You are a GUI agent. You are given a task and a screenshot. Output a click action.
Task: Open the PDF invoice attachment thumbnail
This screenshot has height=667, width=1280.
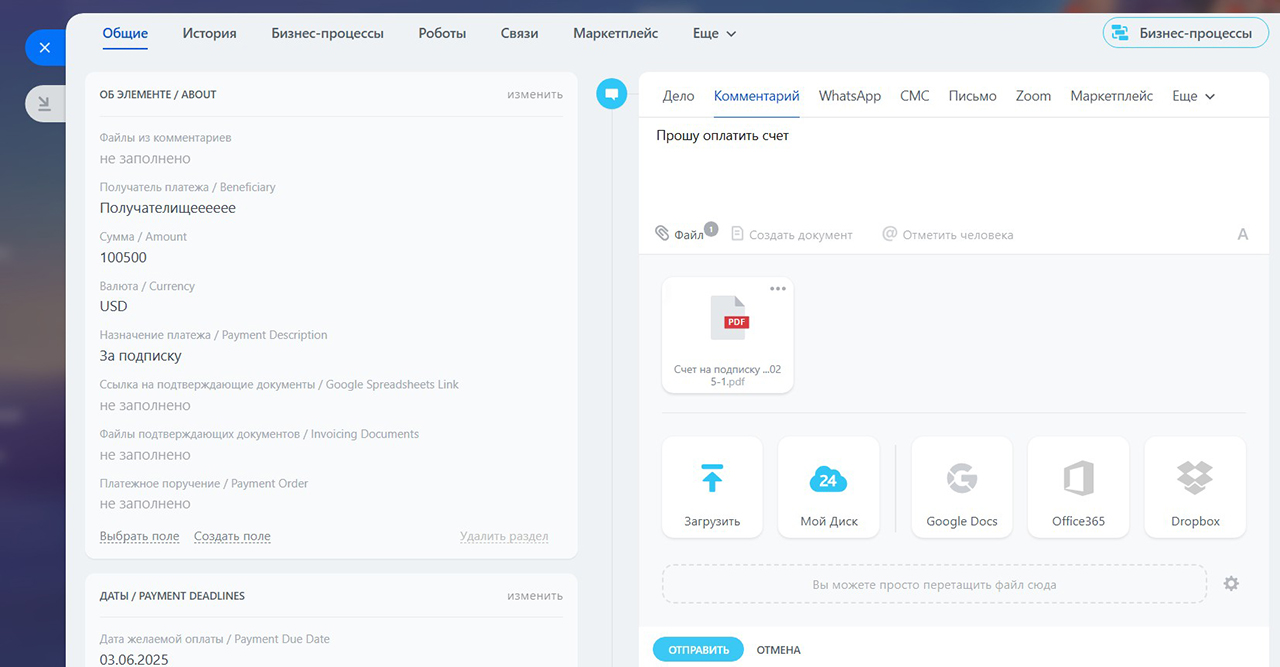coord(728,319)
